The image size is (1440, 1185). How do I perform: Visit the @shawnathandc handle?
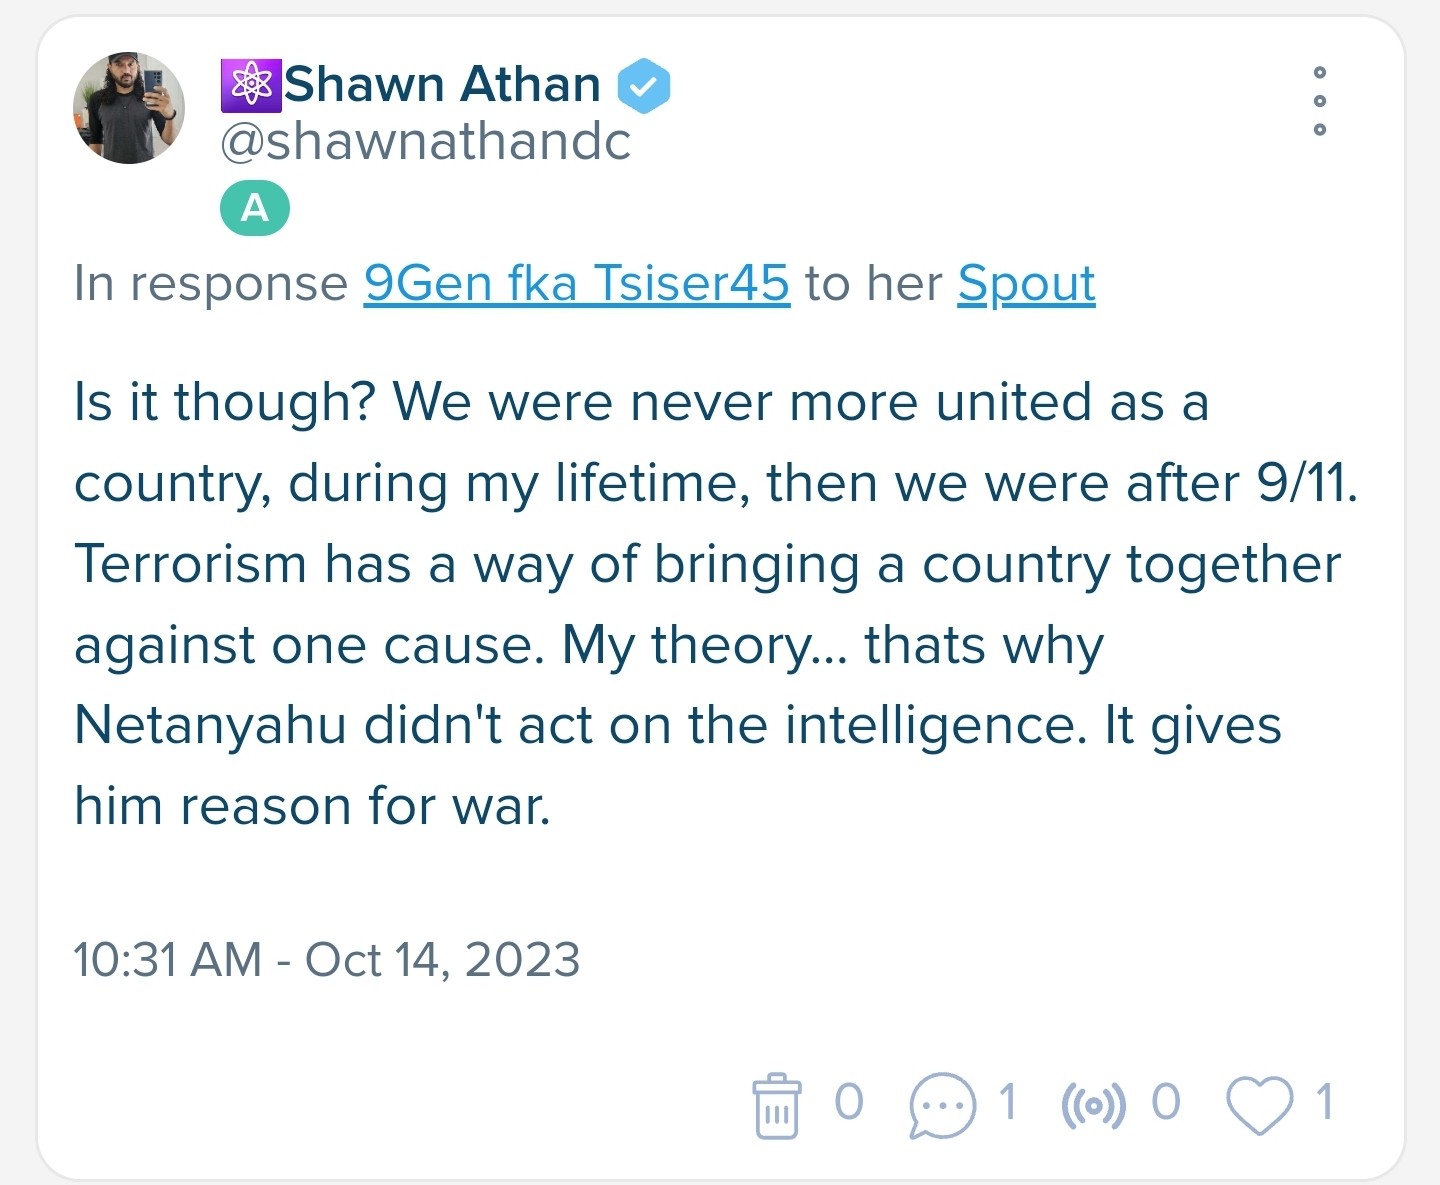[425, 141]
